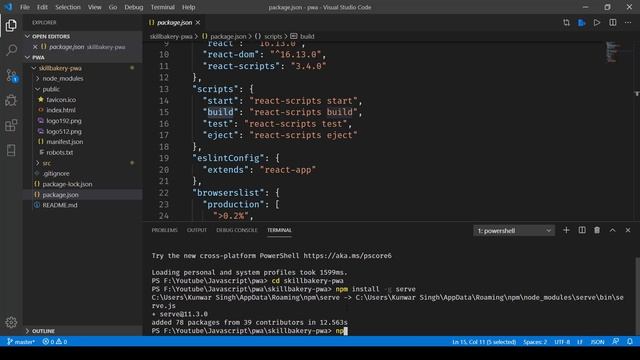Open the Source Control view
Image resolution: width=640 pixels, height=360 pixels.
pos(11,76)
